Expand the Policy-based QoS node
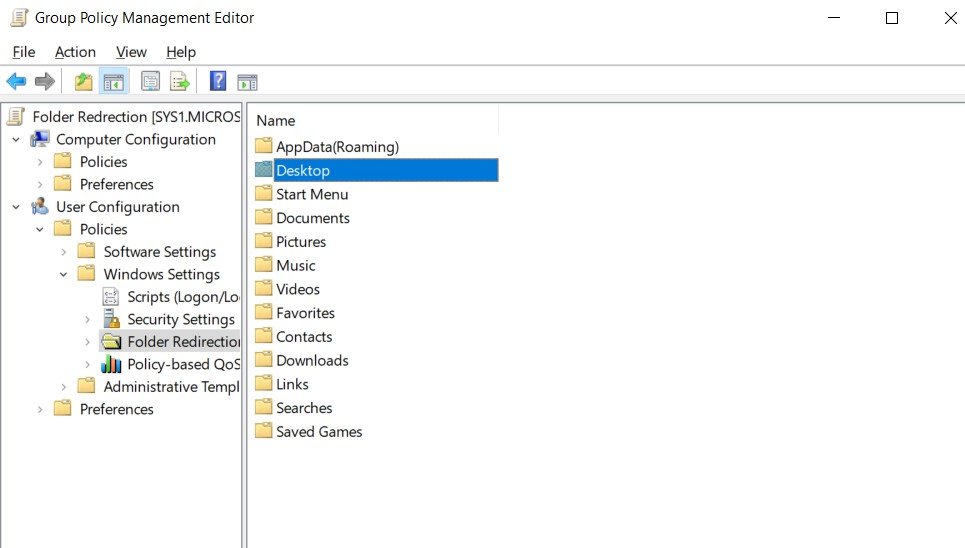The height and width of the screenshot is (548, 965). pyautogui.click(x=87, y=365)
